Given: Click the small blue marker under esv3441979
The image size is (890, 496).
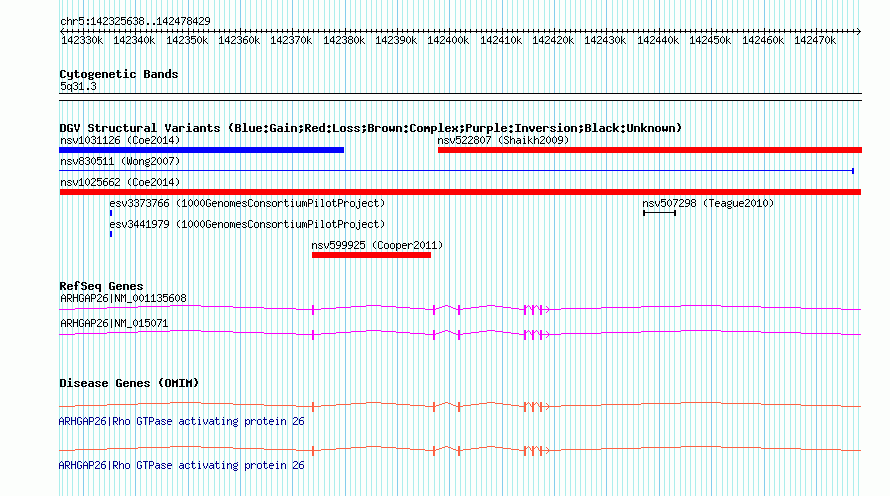Looking at the screenshot, I should click(111, 234).
